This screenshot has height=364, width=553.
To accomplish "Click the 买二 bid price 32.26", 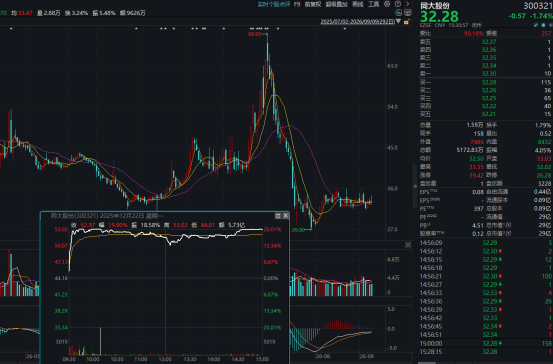I will coord(489,90).
